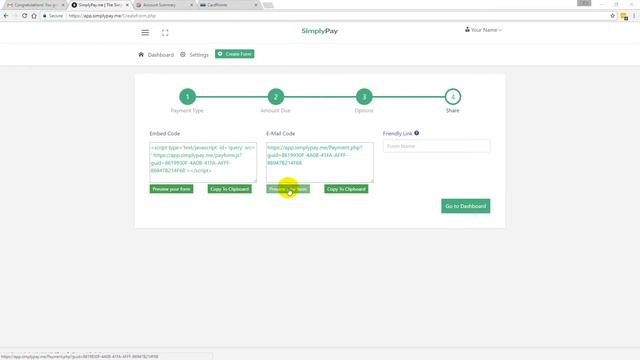Switch to the SimplyPay.me browser tab
640x360 pixels.
coord(100,5)
